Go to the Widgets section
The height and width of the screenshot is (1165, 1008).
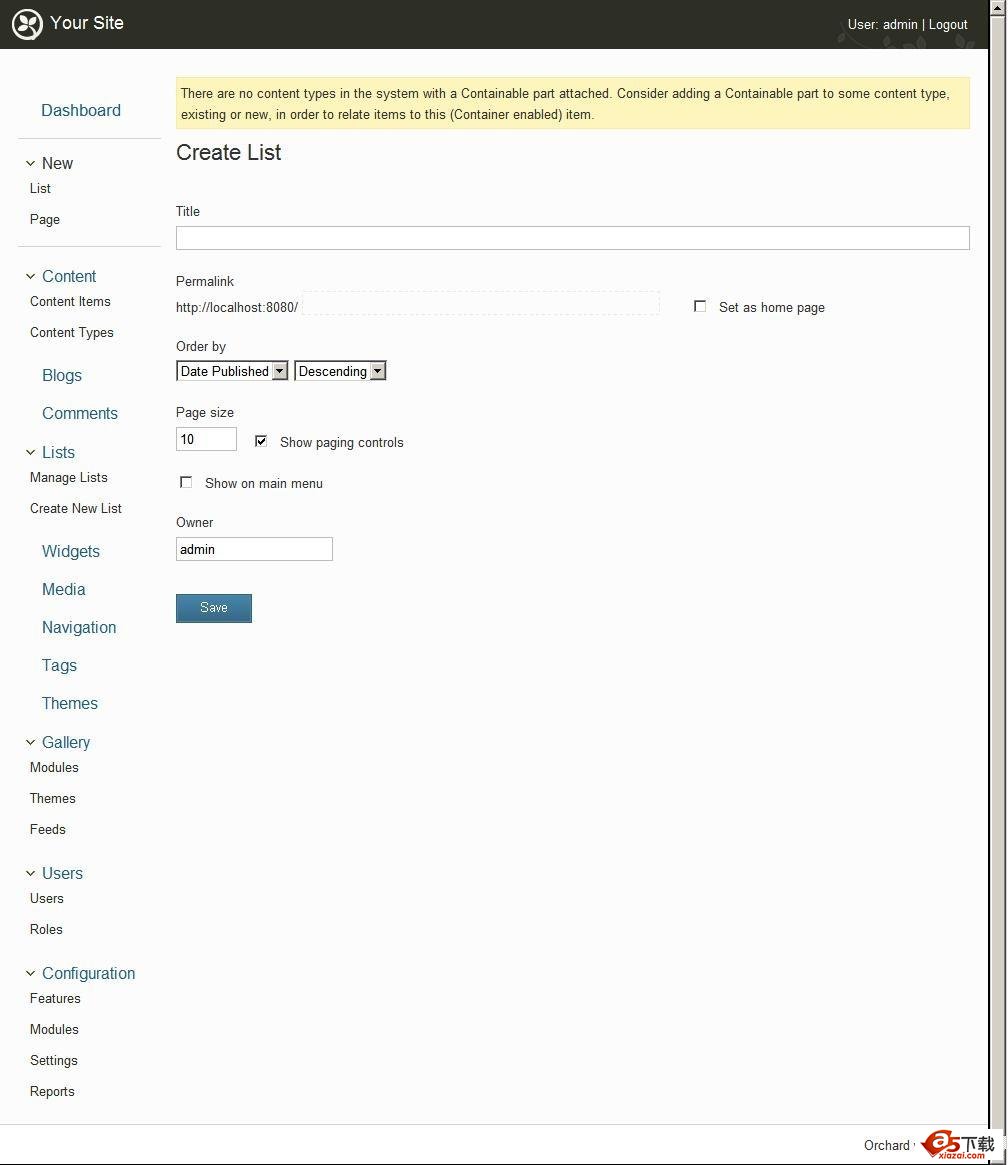tap(71, 551)
